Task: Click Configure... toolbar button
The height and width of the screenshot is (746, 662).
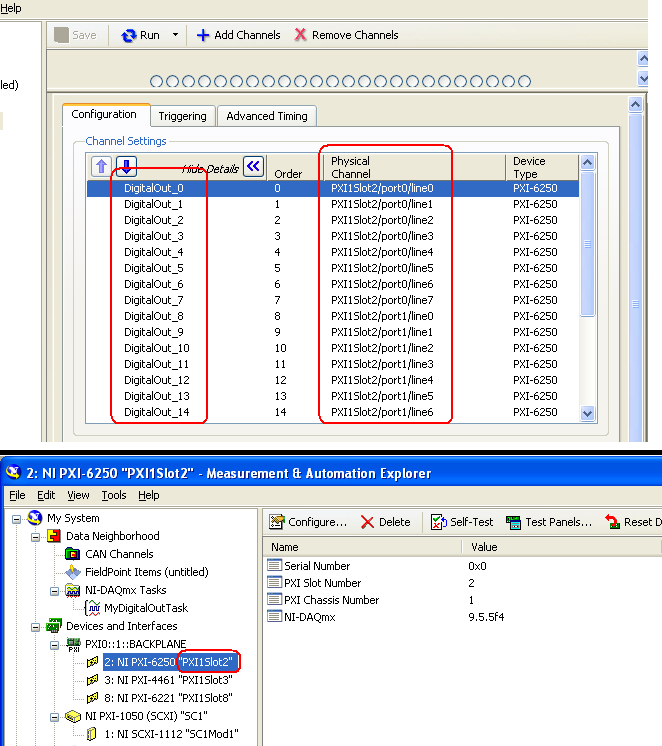Action: (x=308, y=522)
